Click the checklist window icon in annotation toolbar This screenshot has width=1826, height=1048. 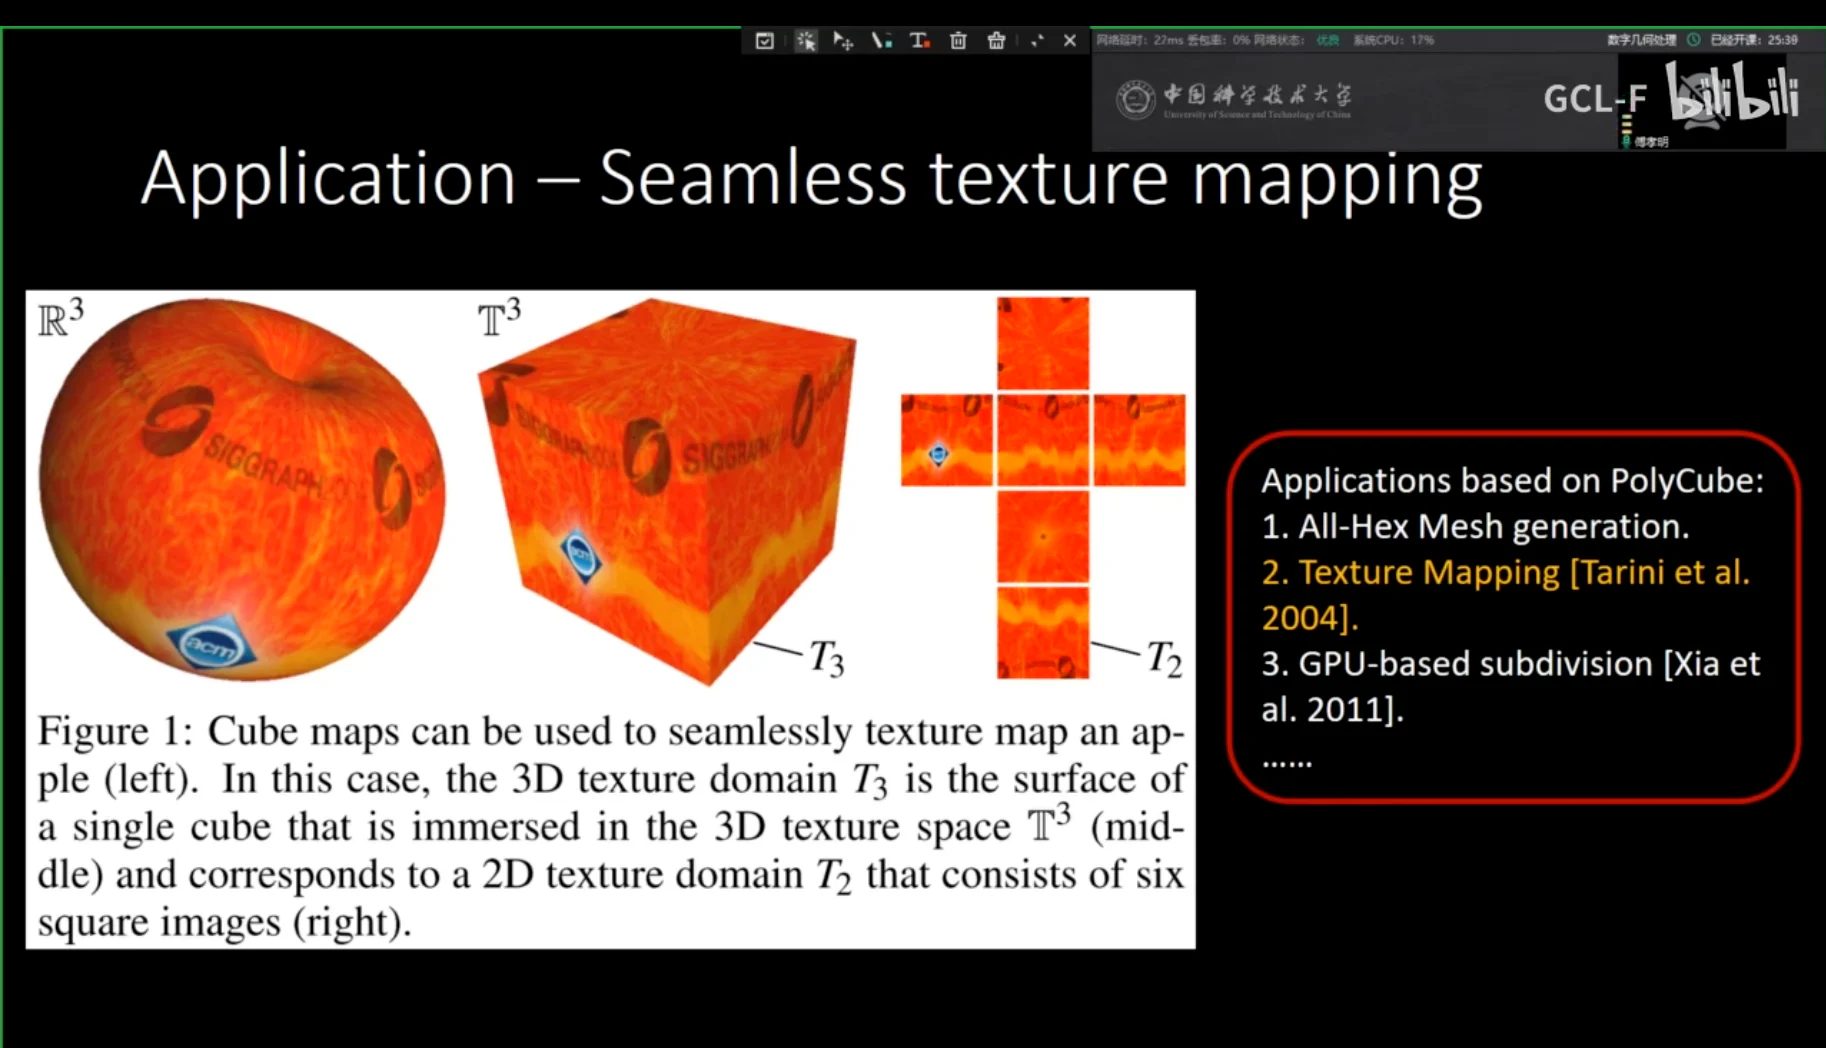765,41
